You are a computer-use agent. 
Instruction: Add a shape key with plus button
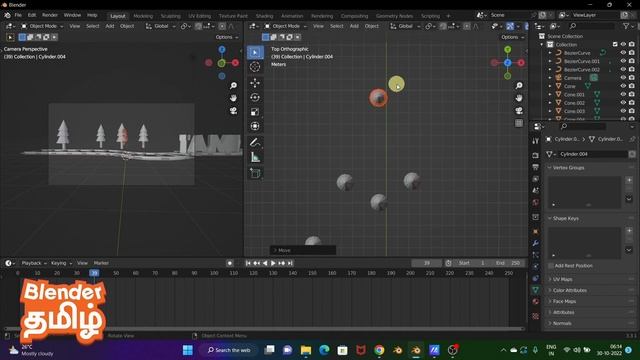pos(629,231)
